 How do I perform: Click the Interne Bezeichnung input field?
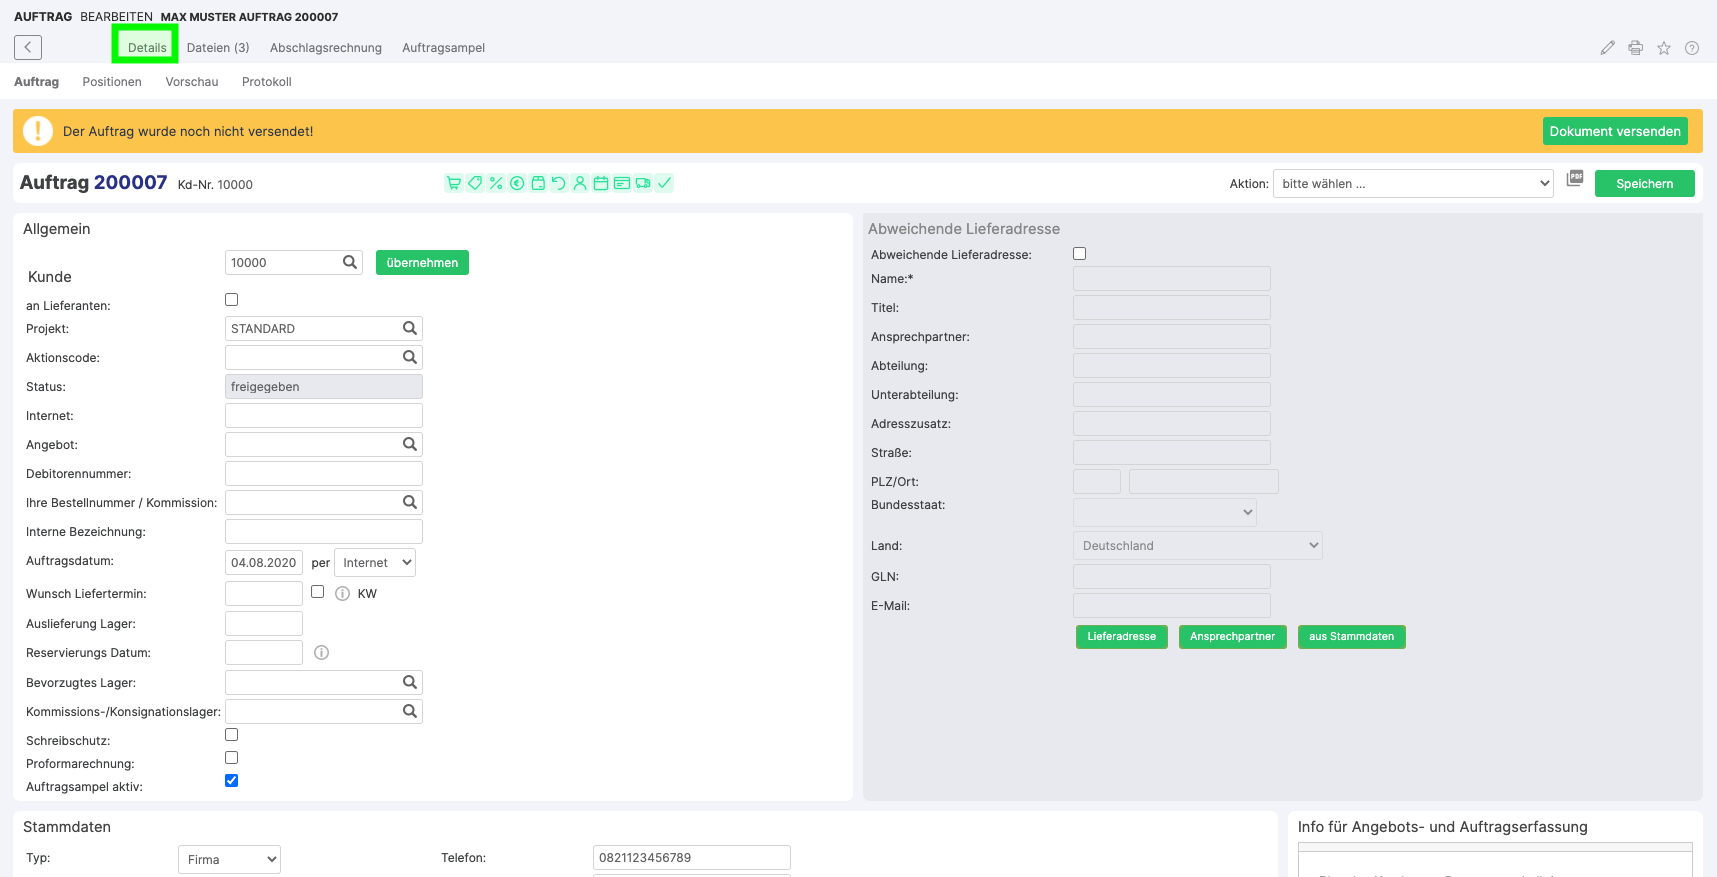tap(323, 532)
